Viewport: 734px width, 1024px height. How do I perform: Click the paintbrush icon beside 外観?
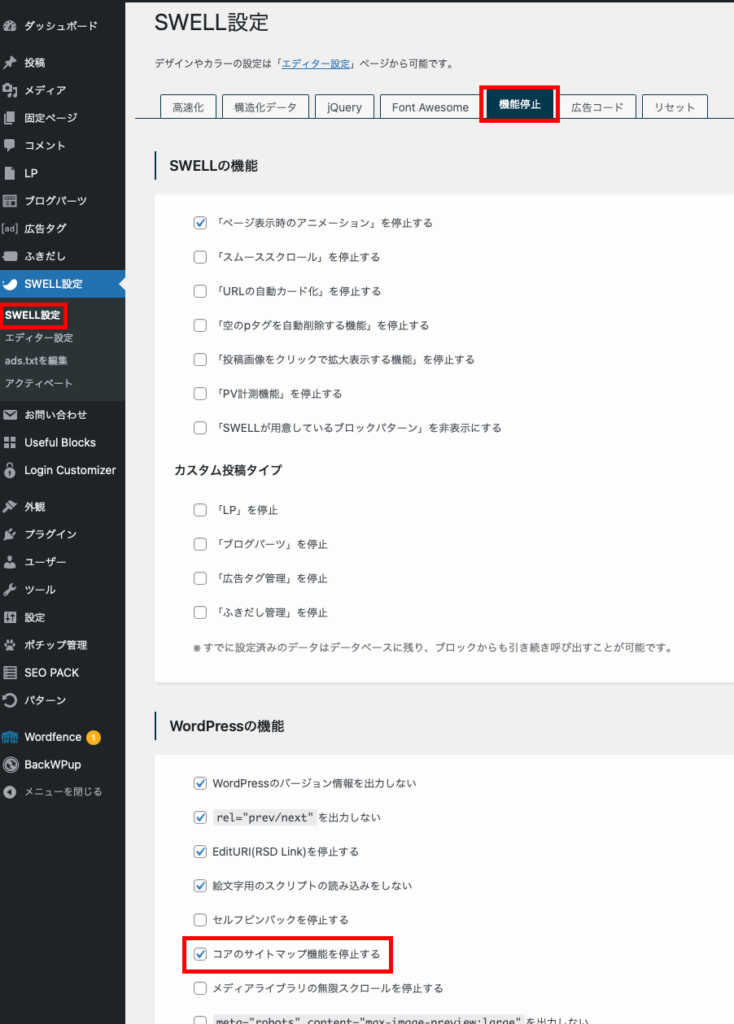pos(10,507)
